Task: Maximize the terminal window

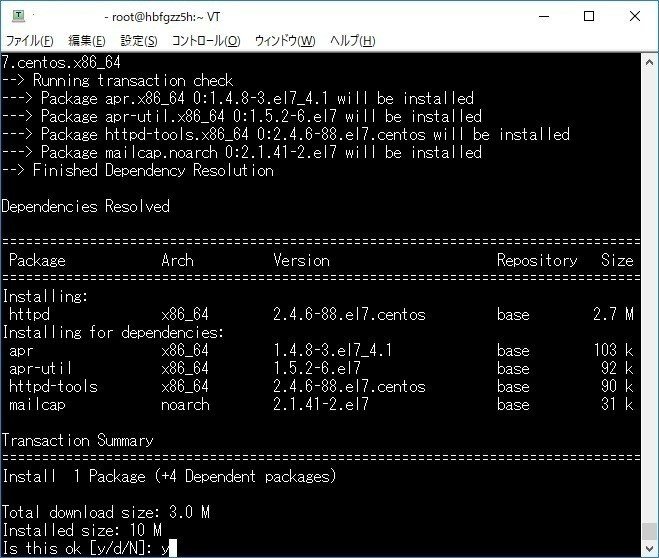Action: pyautogui.click(x=589, y=17)
